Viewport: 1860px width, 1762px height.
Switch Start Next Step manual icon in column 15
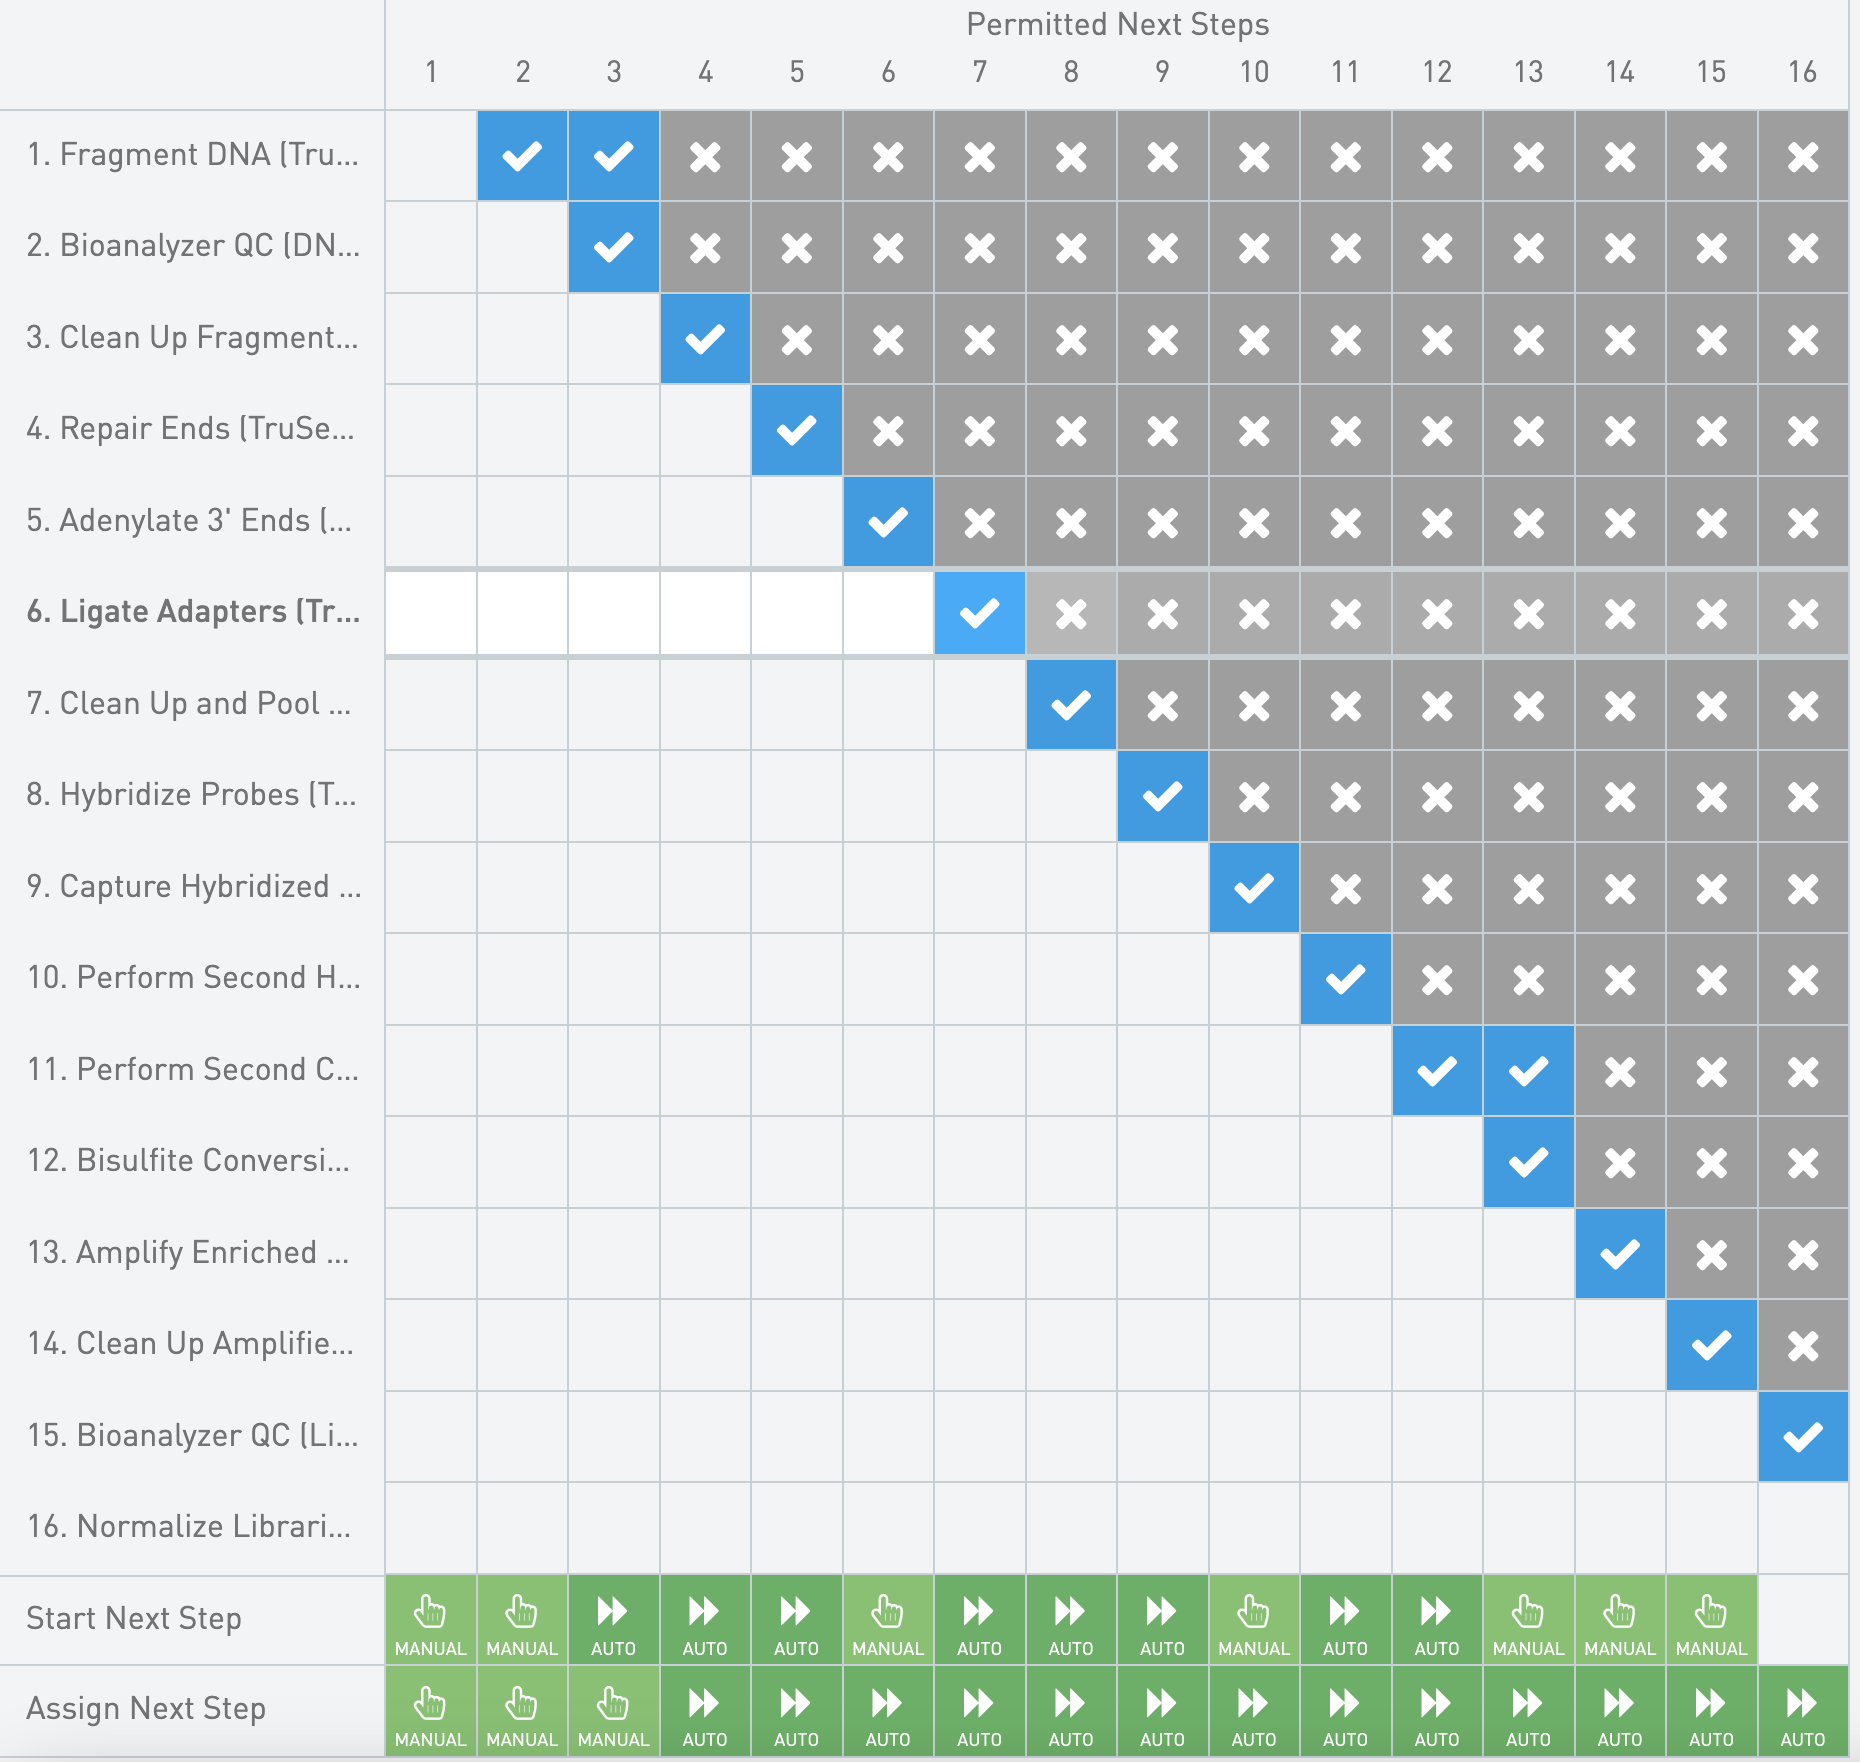tap(1711, 1620)
